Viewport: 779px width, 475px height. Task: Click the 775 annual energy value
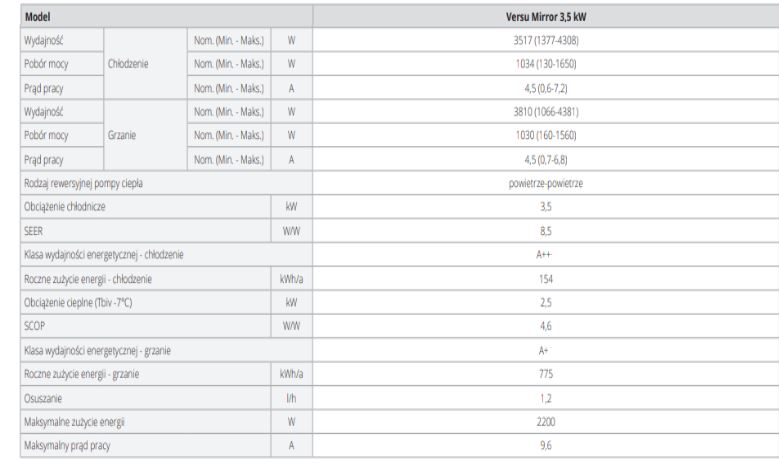coord(545,373)
